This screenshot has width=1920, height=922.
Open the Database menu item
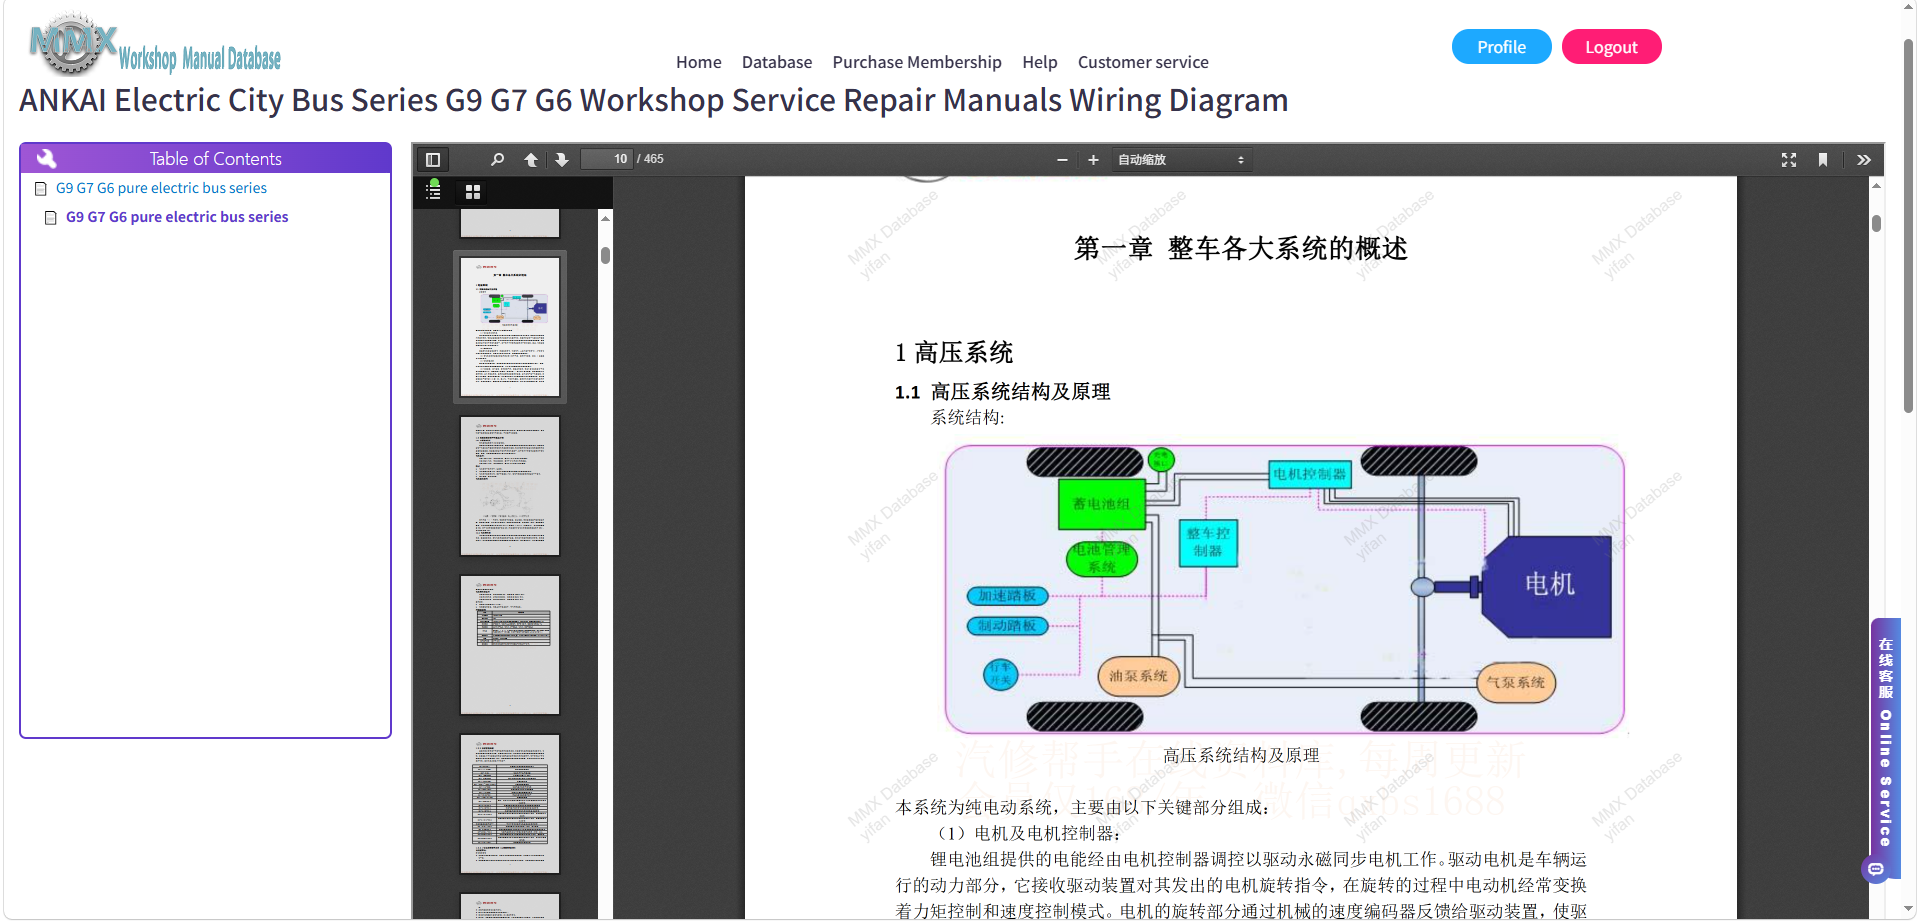click(777, 62)
